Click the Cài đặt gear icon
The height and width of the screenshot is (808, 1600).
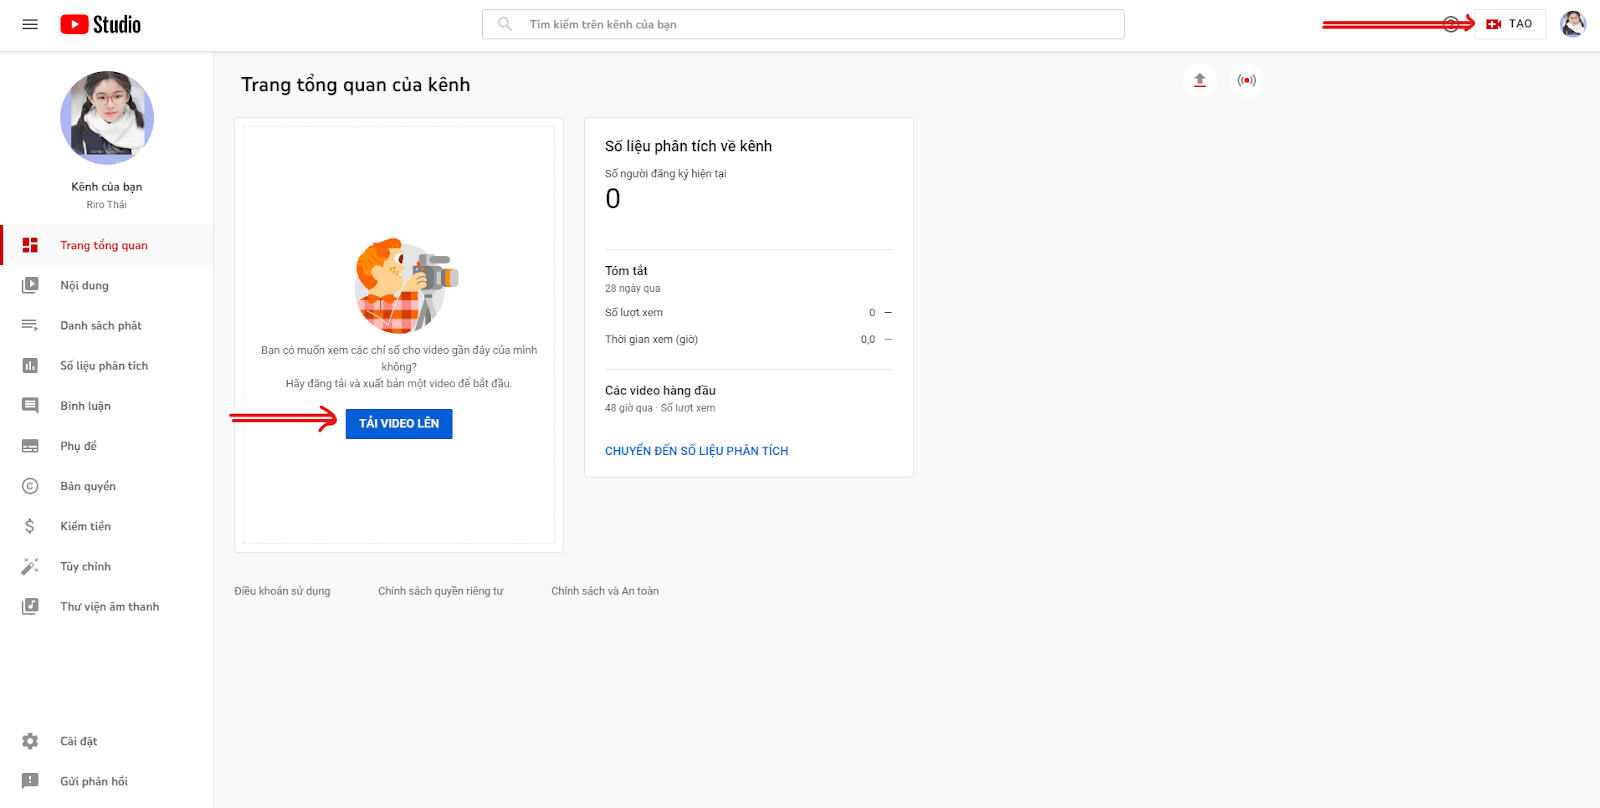pyautogui.click(x=30, y=741)
